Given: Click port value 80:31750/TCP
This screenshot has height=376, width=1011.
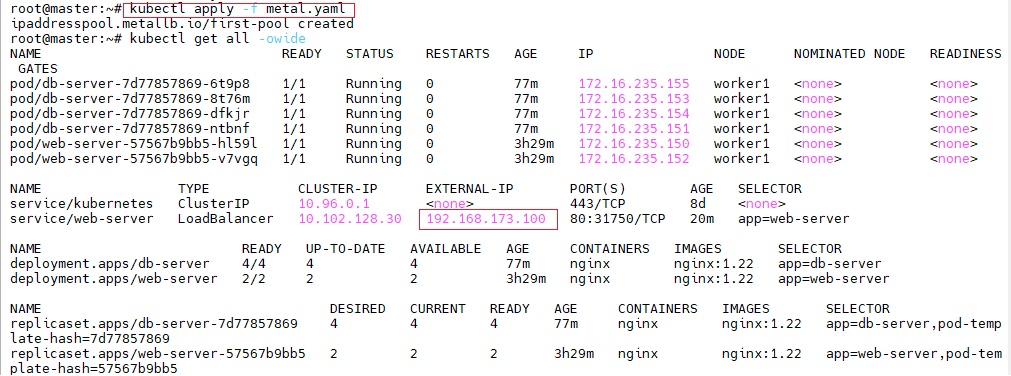Looking at the screenshot, I should [x=618, y=219].
